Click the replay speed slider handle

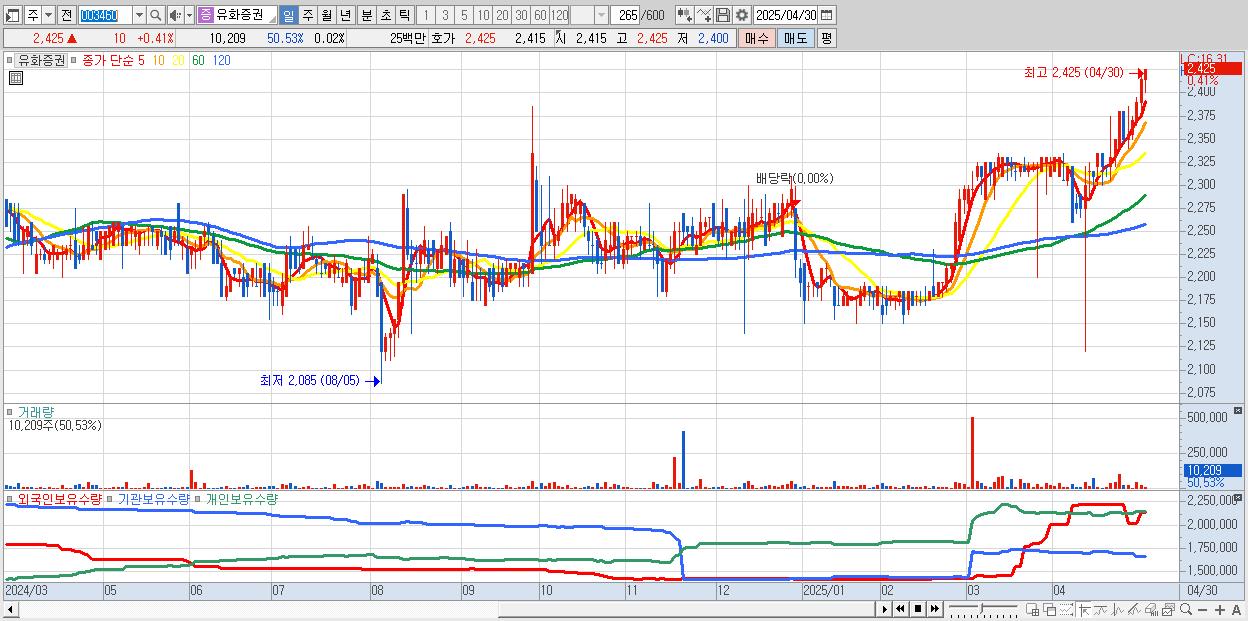(x=982, y=608)
